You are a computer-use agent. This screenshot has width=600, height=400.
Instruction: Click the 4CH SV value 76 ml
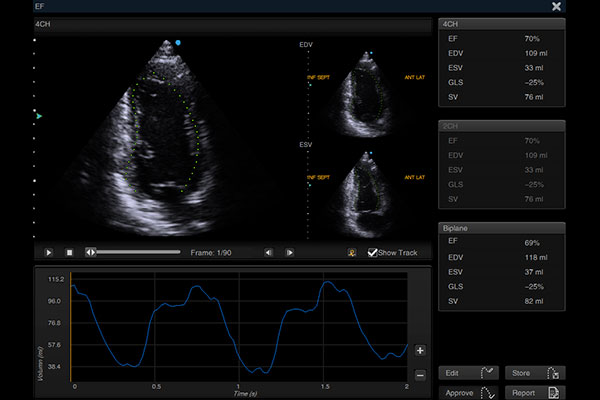click(534, 97)
